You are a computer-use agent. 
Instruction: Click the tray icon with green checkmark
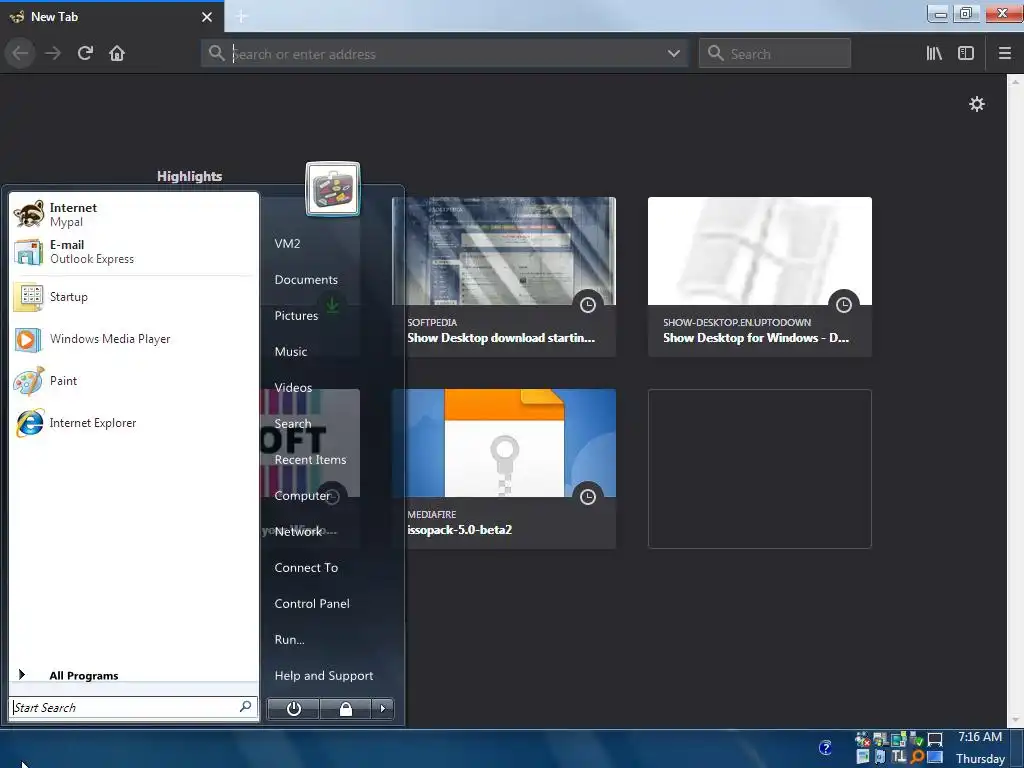(x=917, y=740)
